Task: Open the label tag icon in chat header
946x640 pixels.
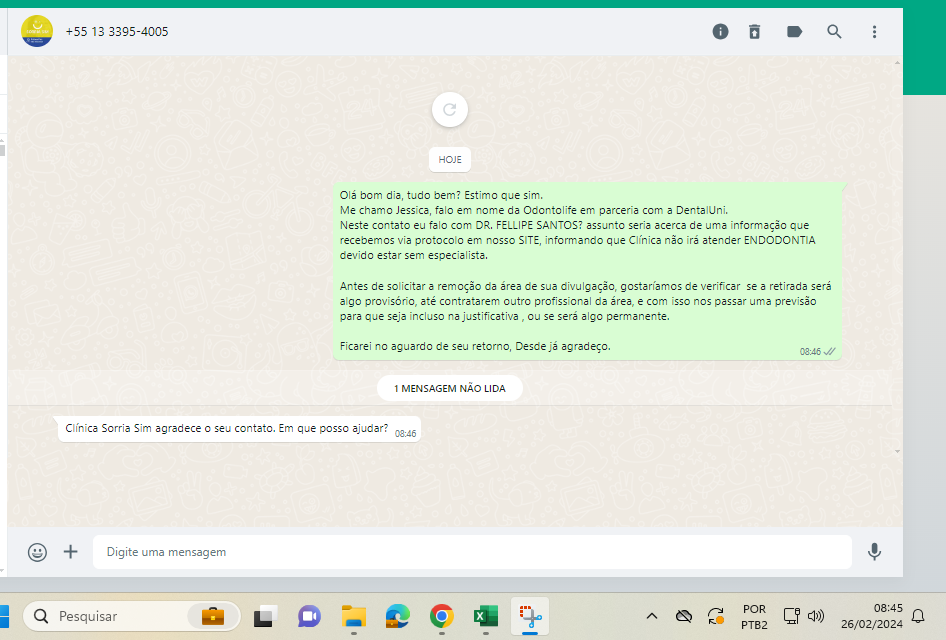Action: (795, 31)
